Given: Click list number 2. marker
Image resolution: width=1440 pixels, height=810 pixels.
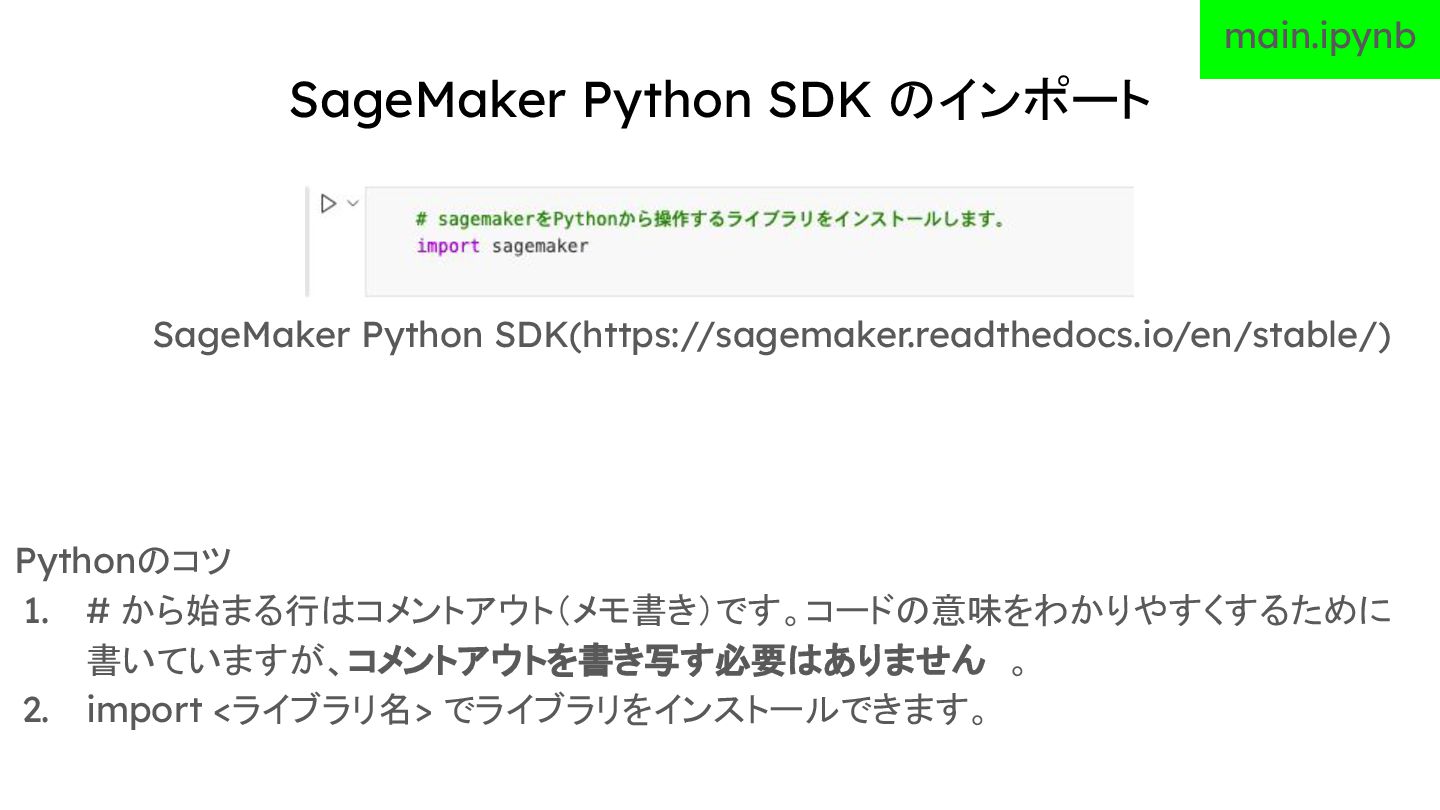Looking at the screenshot, I should [x=37, y=711].
